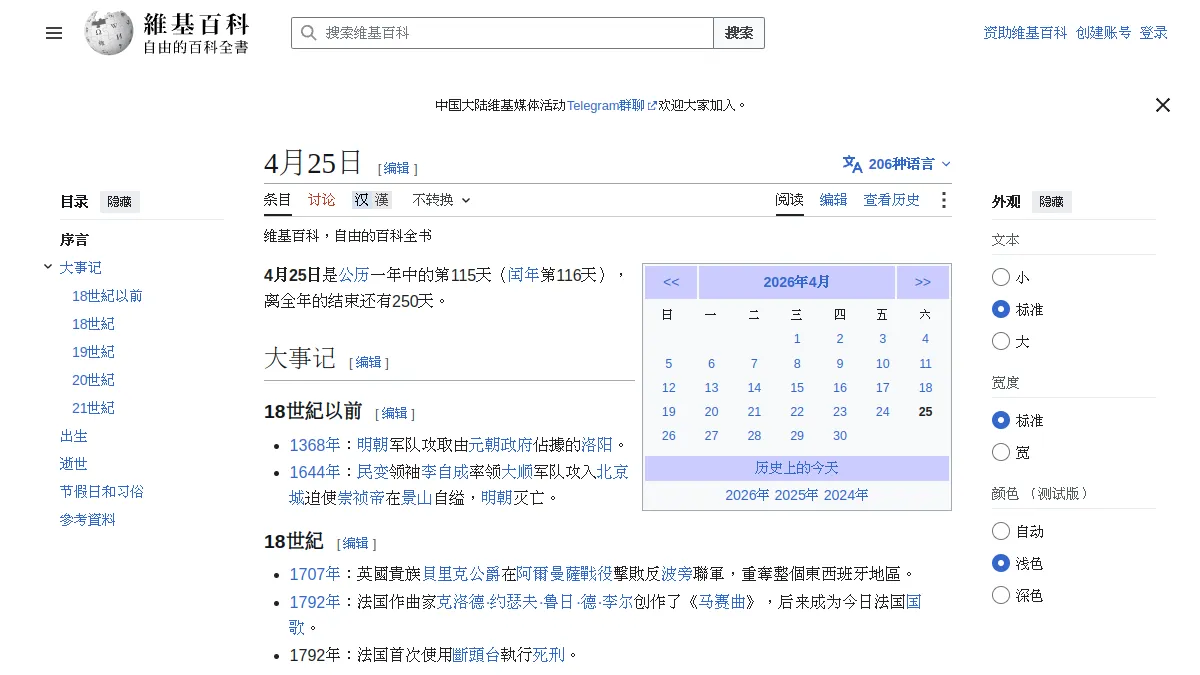
Task: Click the language translation icon beside 206种语言
Action: pyautogui.click(x=852, y=164)
